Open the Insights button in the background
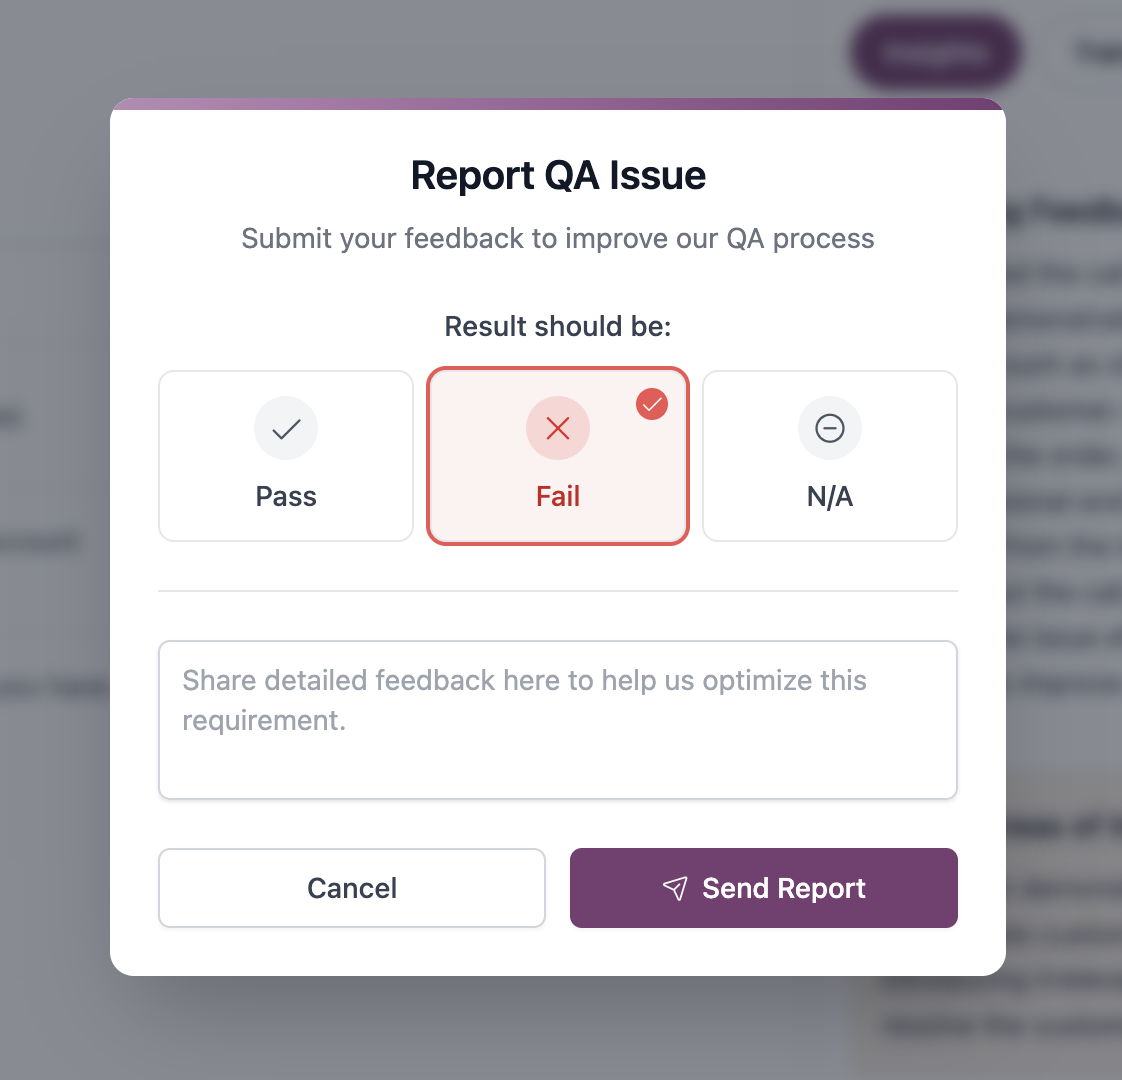The width and height of the screenshot is (1122, 1080). click(x=934, y=51)
